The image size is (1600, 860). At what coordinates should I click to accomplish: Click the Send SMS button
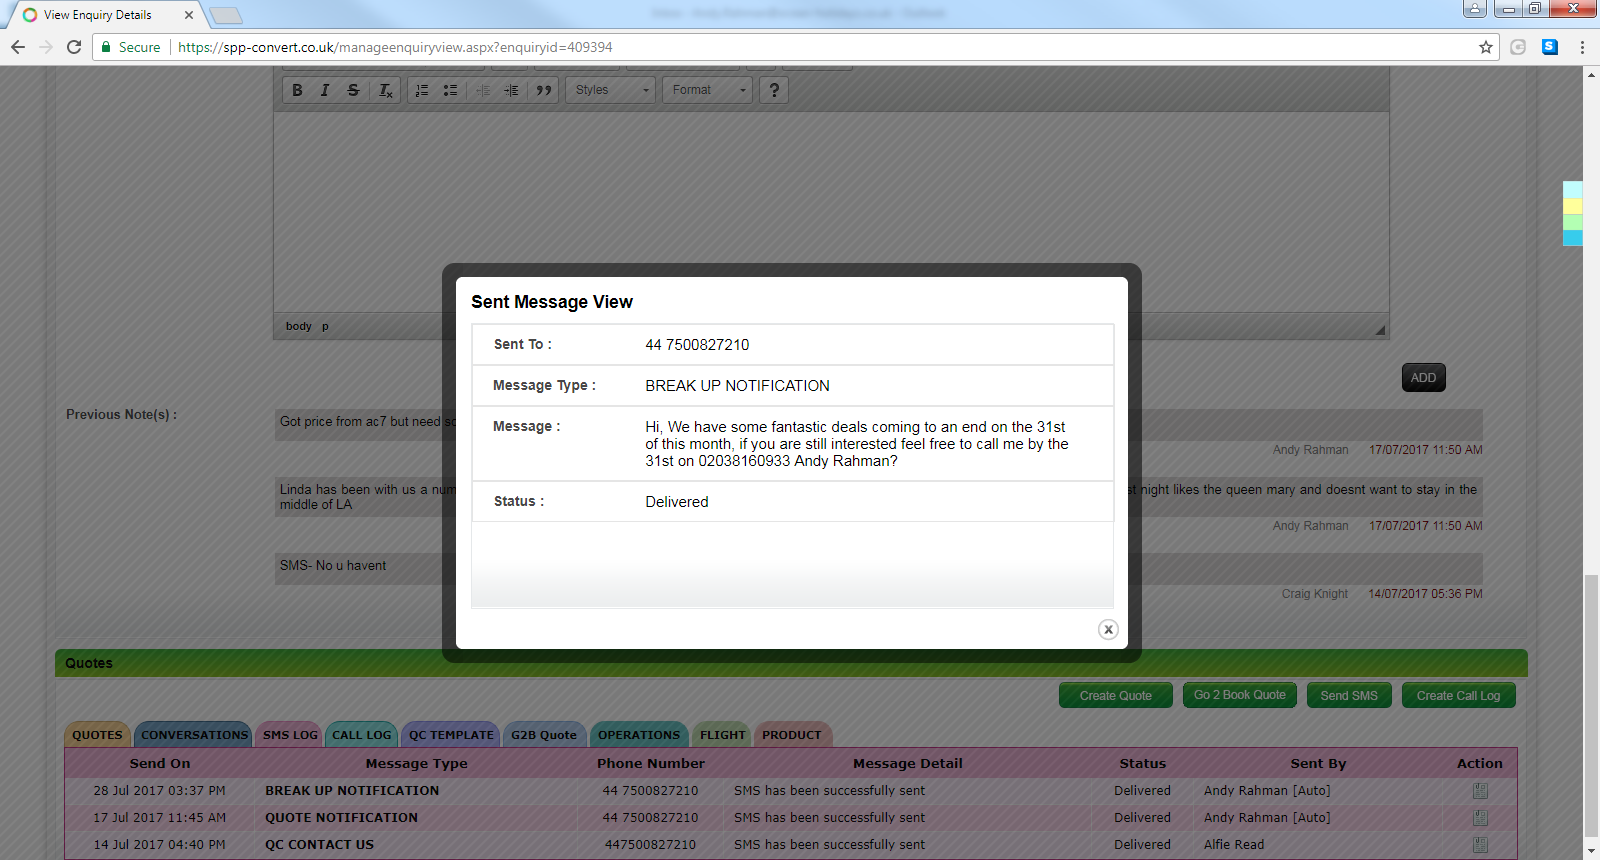point(1349,695)
